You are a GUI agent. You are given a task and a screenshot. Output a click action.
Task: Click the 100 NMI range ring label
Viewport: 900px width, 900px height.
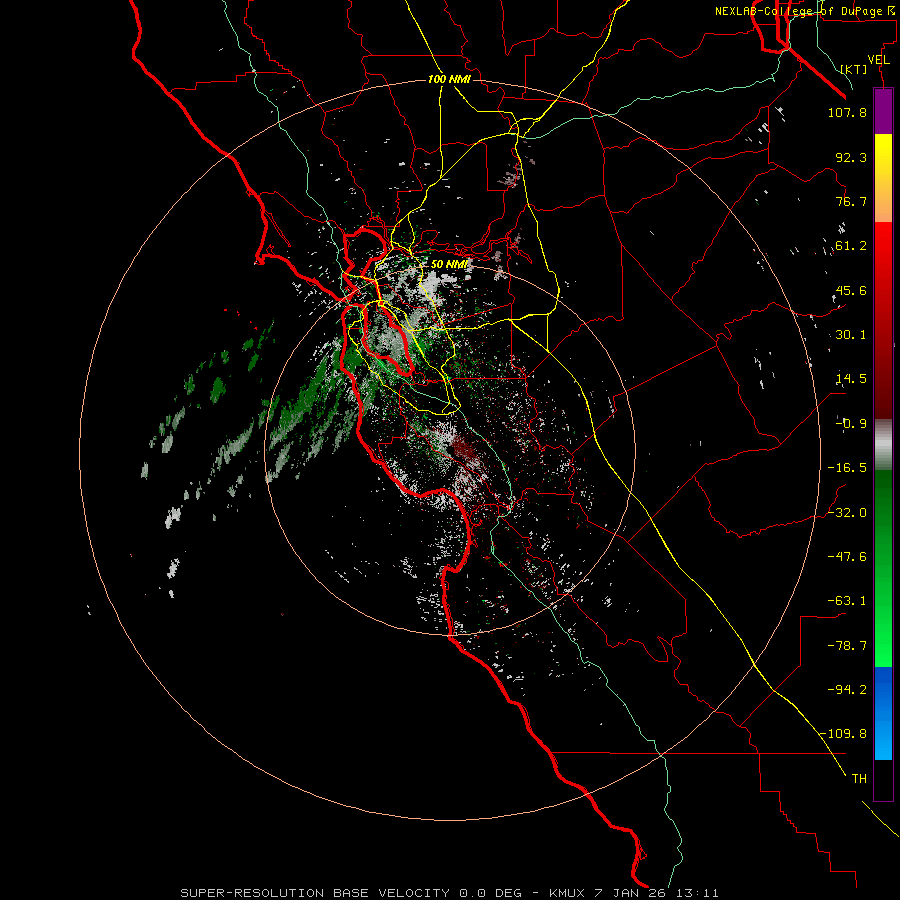[x=449, y=79]
